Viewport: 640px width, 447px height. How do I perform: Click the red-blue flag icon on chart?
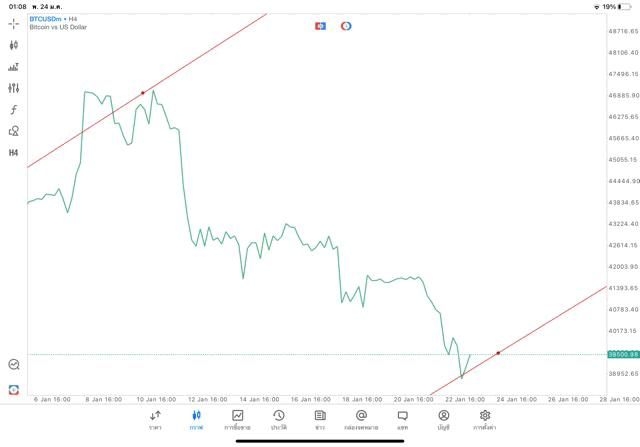pos(320,26)
